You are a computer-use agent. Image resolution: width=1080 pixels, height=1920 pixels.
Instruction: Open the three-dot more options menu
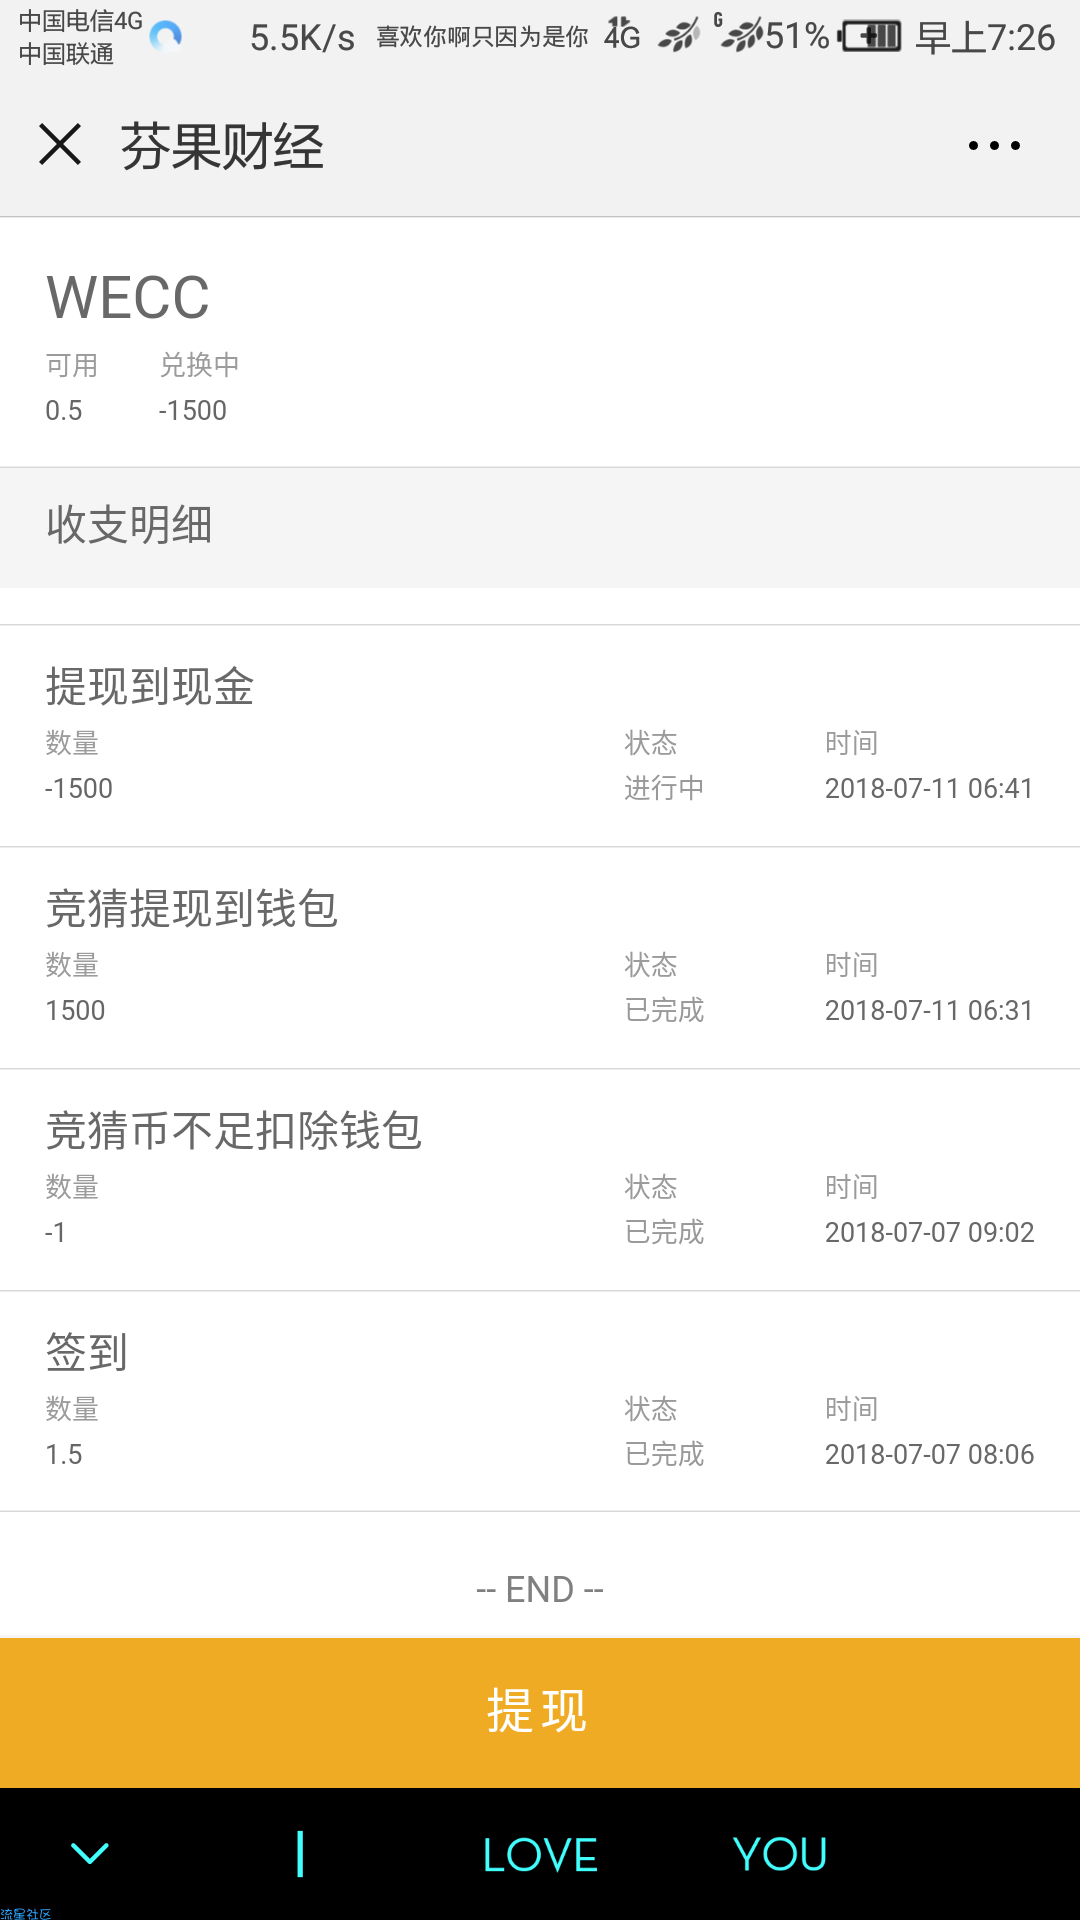994,146
